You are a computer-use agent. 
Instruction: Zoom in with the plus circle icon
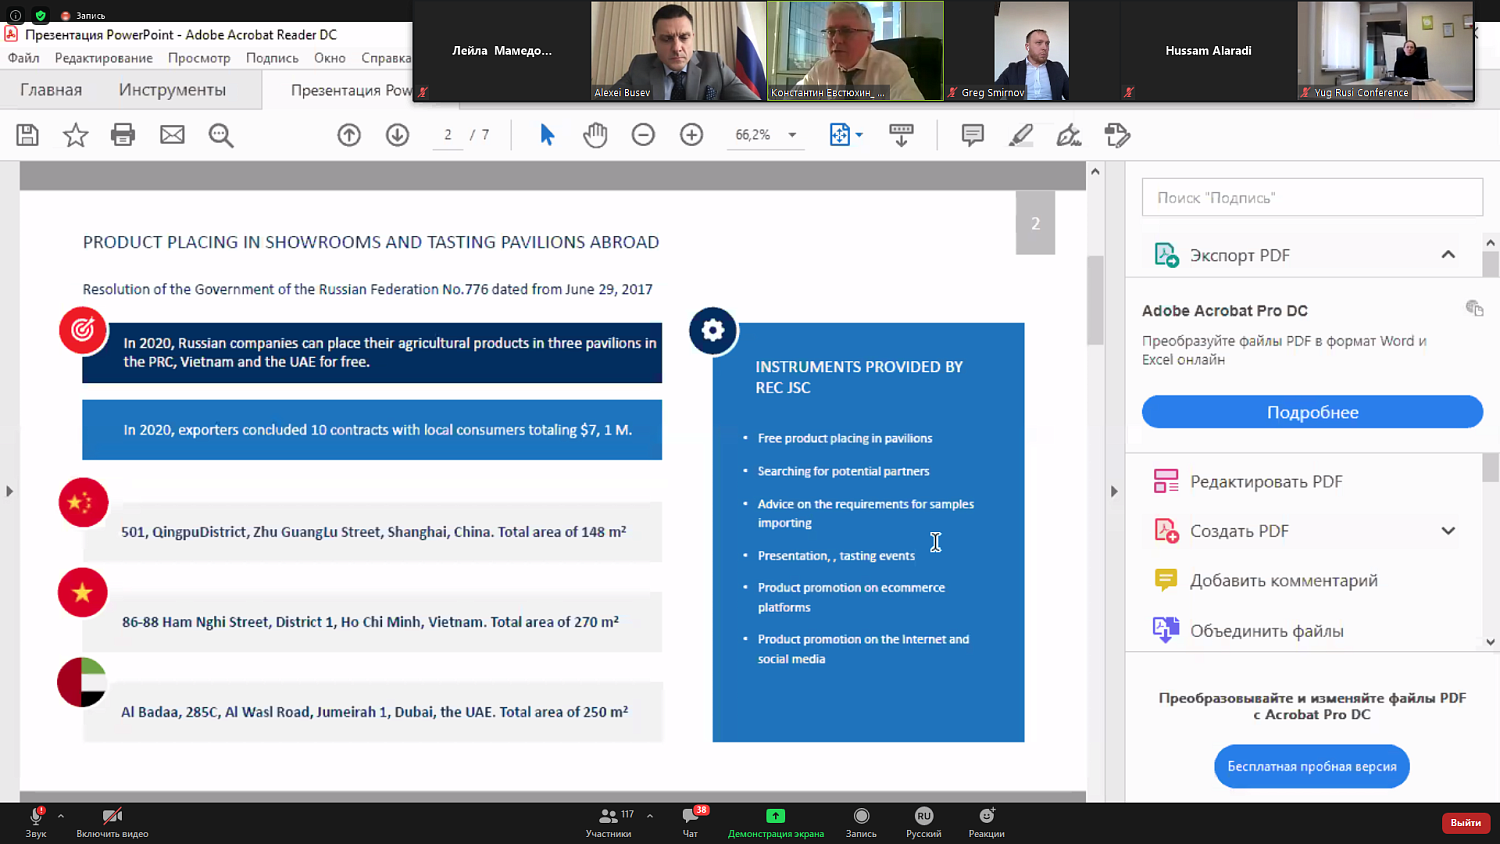tap(691, 135)
